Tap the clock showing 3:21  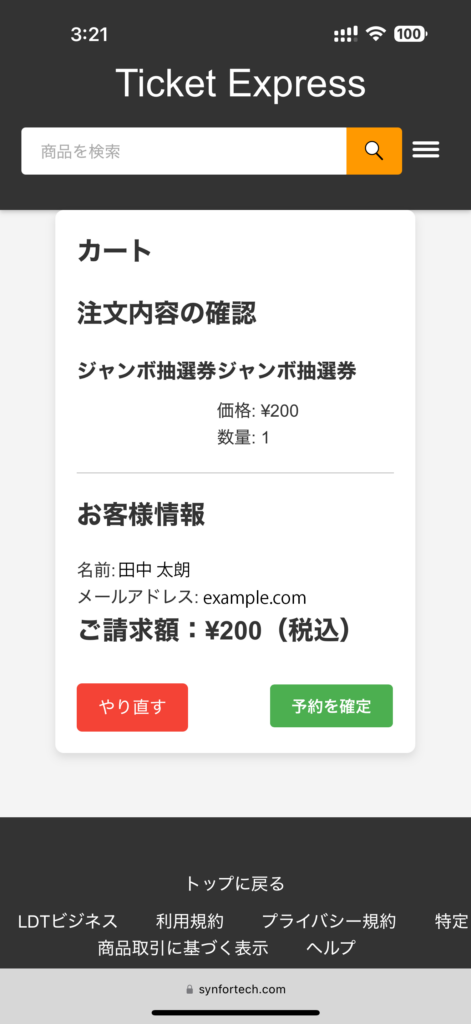pos(89,35)
